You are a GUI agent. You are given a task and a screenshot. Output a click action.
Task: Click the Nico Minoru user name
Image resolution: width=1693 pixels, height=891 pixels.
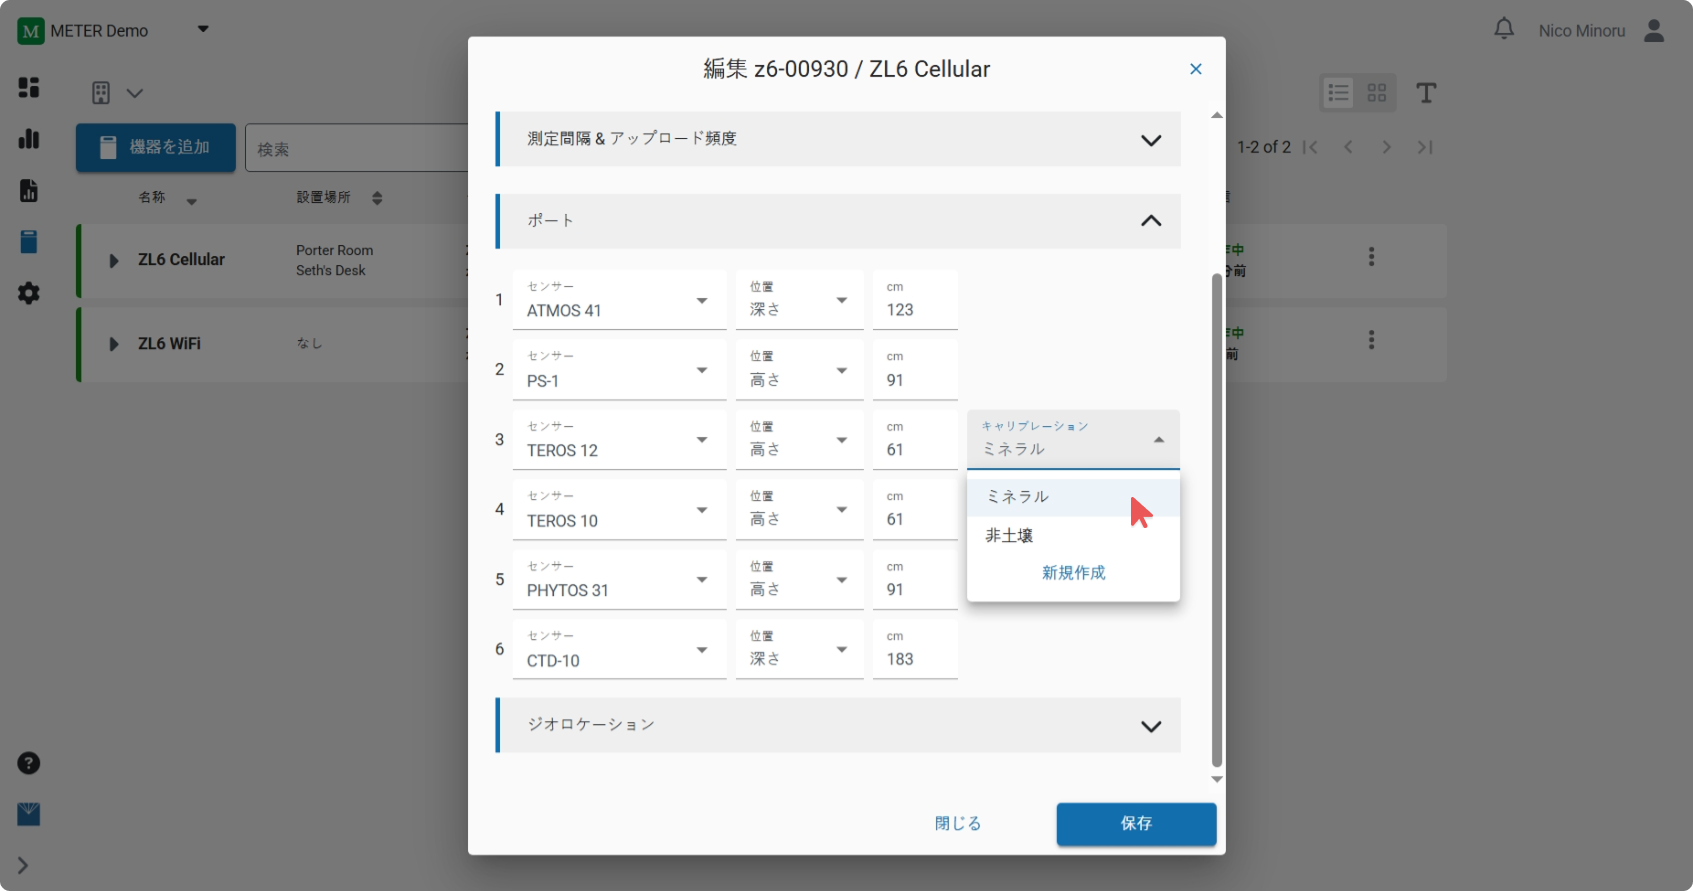[x=1582, y=31]
